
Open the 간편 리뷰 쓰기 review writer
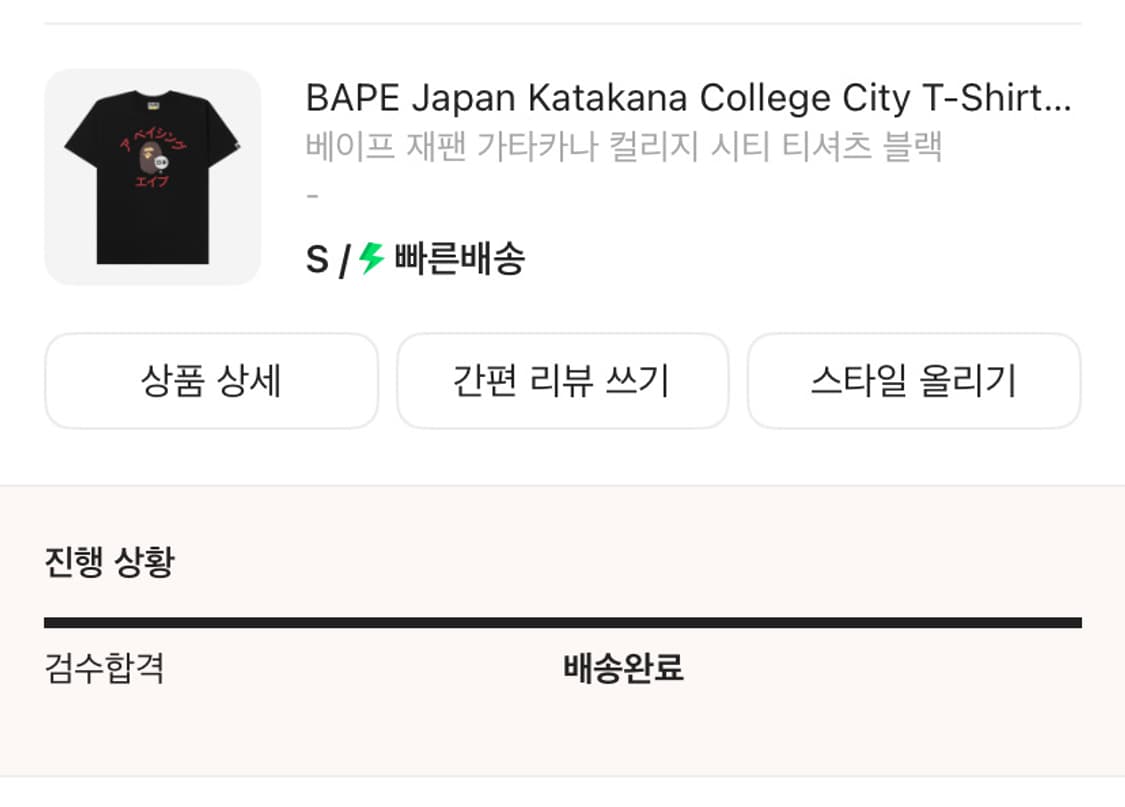point(562,381)
